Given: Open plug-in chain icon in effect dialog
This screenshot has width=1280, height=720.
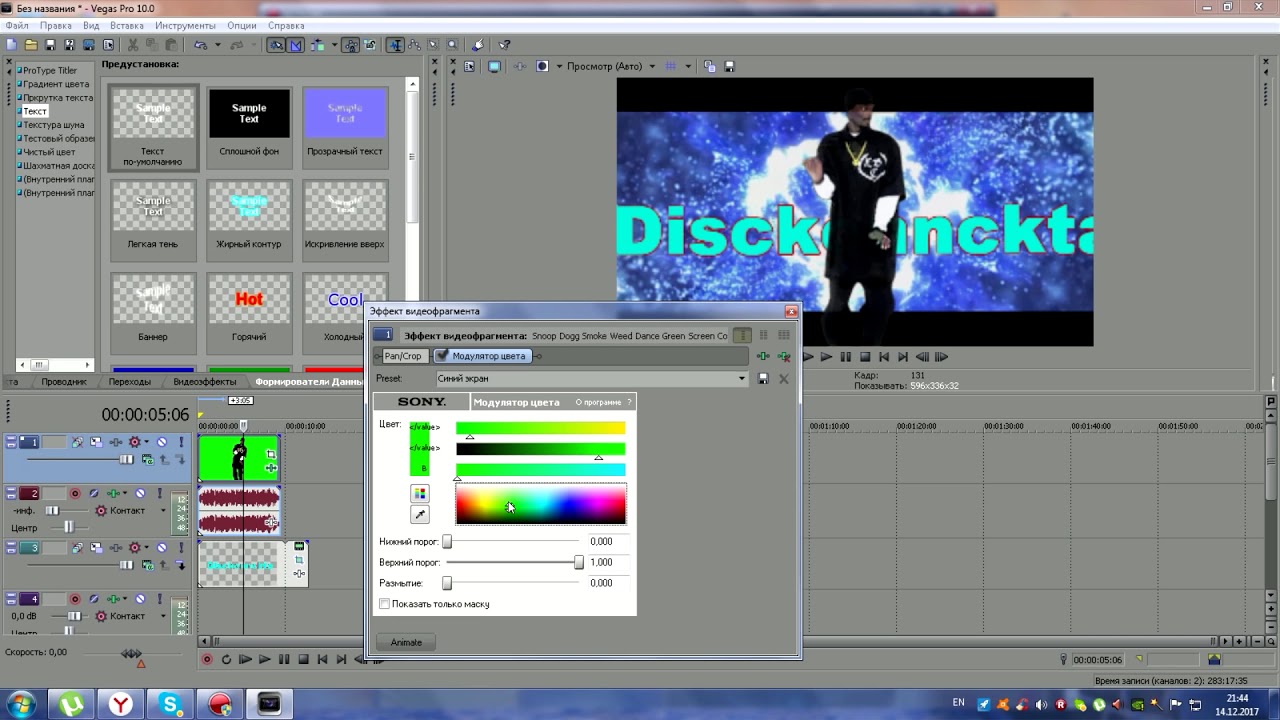Looking at the screenshot, I should click(763, 356).
